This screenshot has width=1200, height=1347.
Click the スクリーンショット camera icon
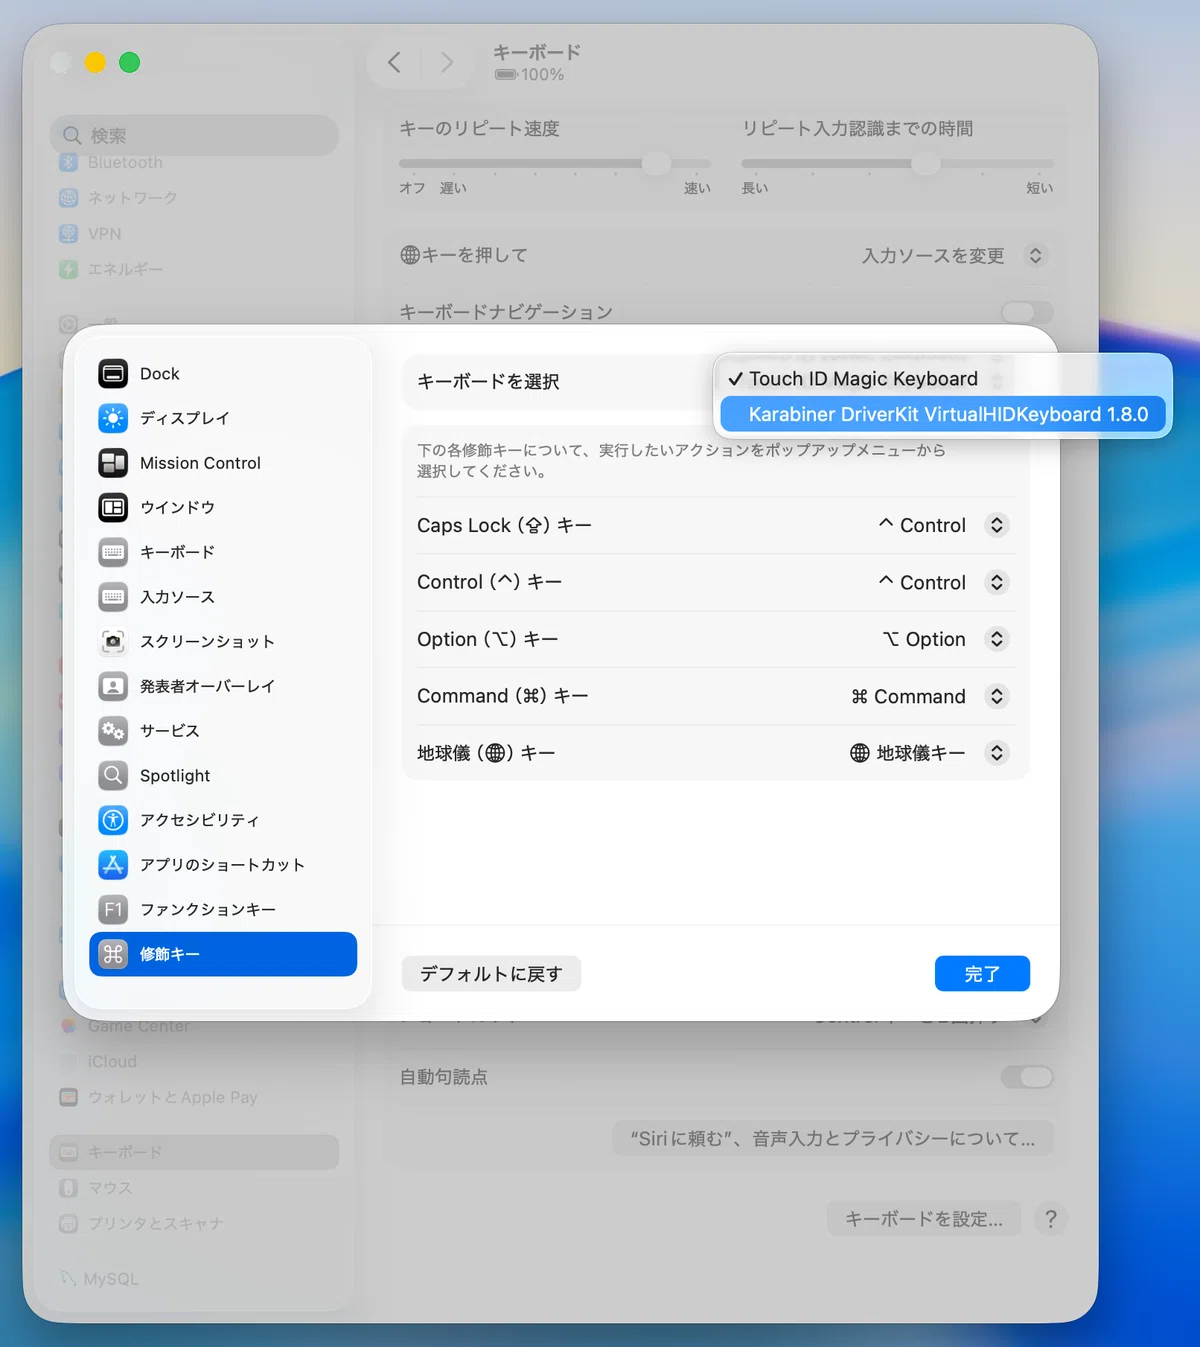(x=113, y=641)
